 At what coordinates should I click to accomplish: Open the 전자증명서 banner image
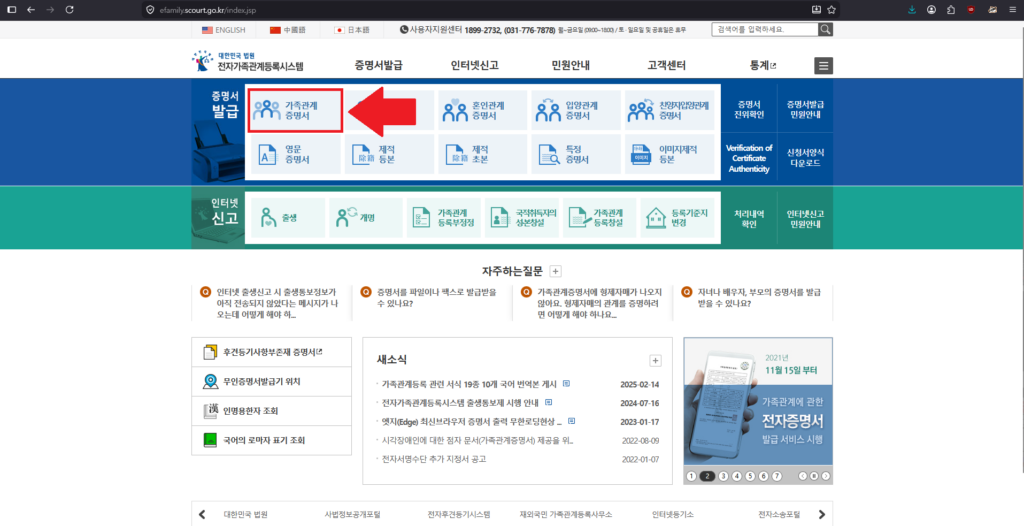[758, 403]
